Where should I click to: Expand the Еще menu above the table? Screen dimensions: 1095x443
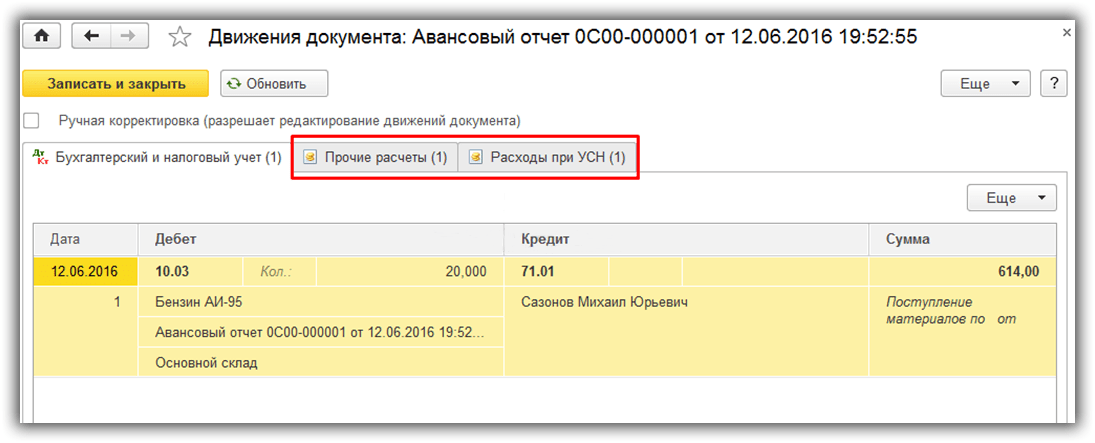click(1011, 198)
